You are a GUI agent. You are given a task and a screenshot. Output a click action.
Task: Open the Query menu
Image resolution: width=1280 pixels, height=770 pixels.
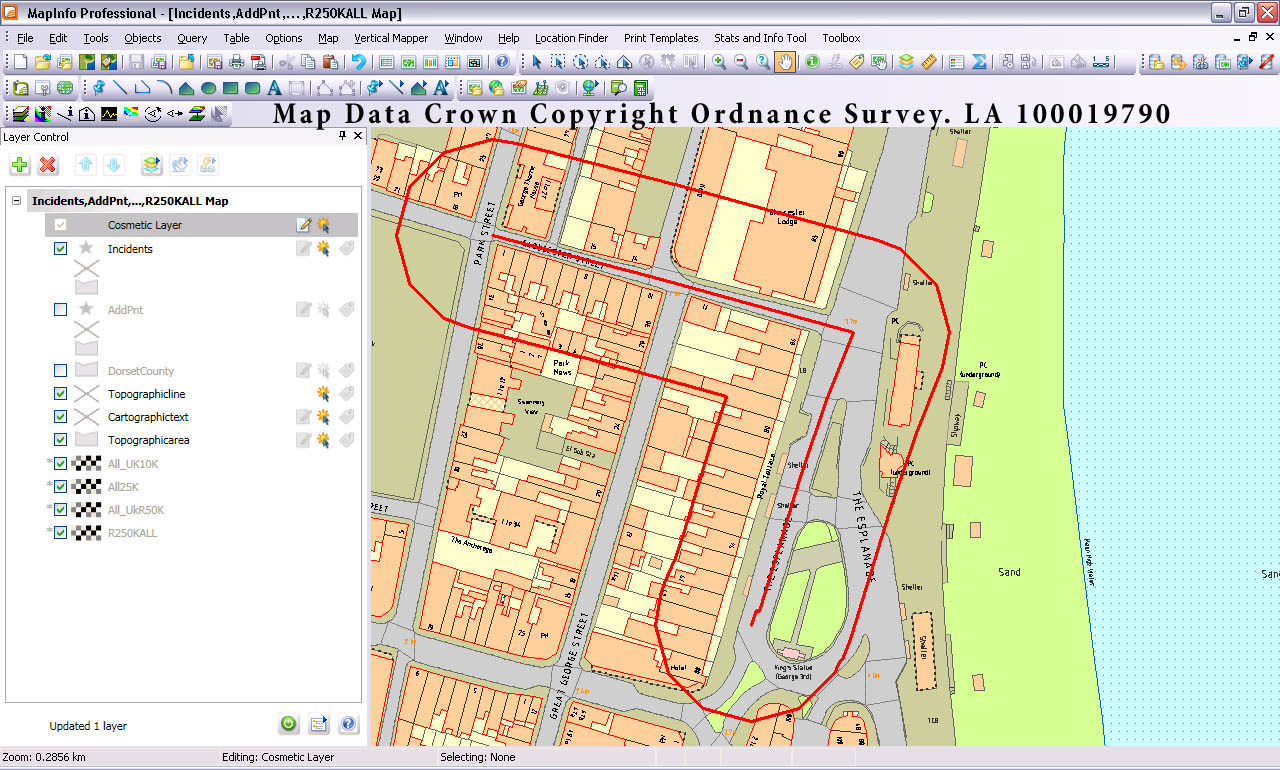coord(192,38)
